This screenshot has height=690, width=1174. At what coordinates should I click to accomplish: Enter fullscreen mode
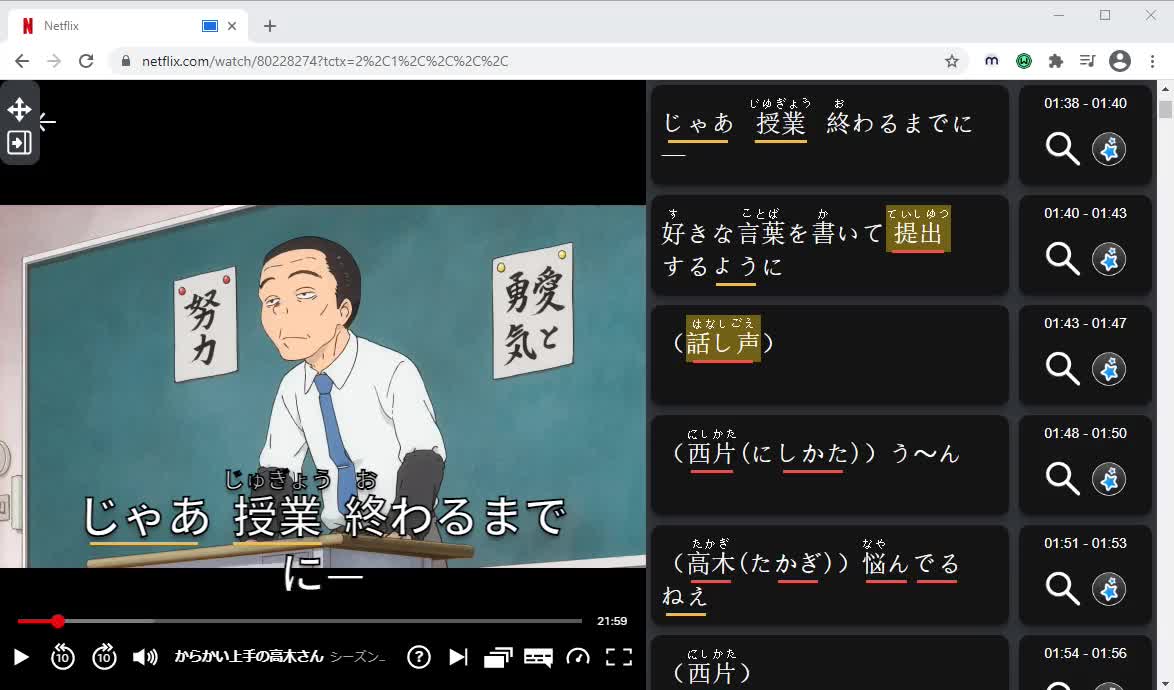tap(619, 657)
